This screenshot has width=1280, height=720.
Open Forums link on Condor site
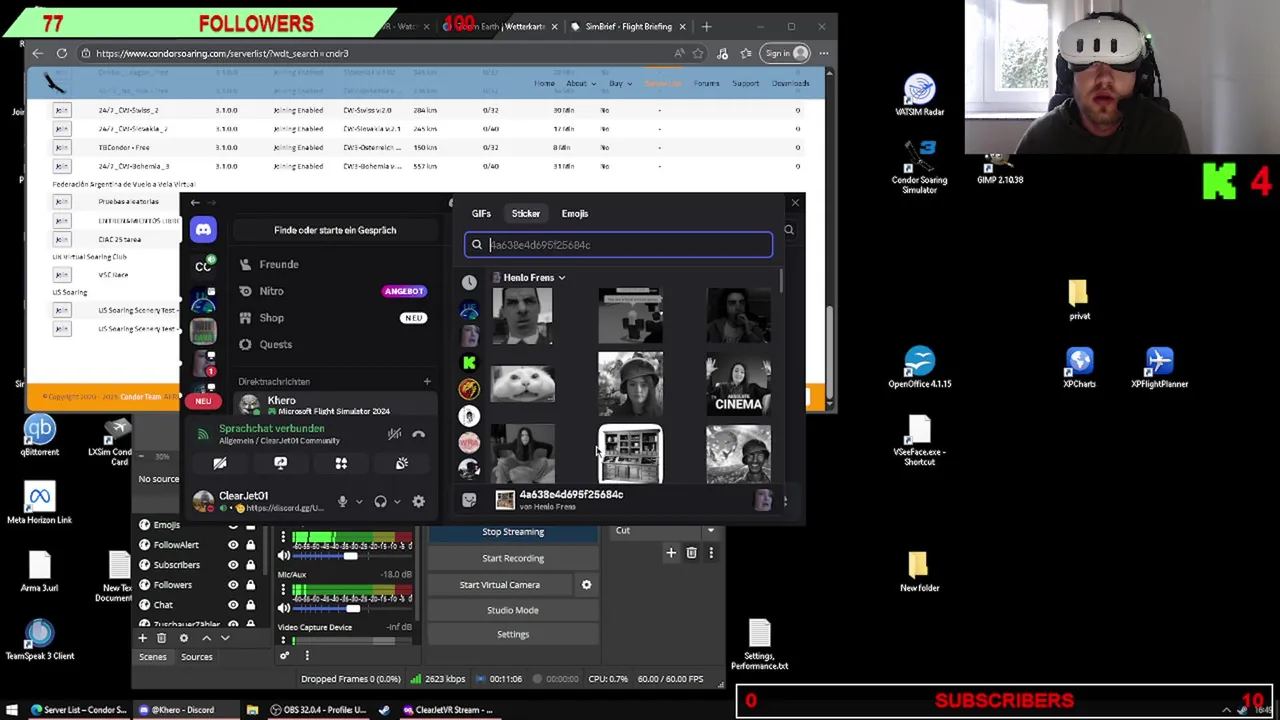click(706, 83)
